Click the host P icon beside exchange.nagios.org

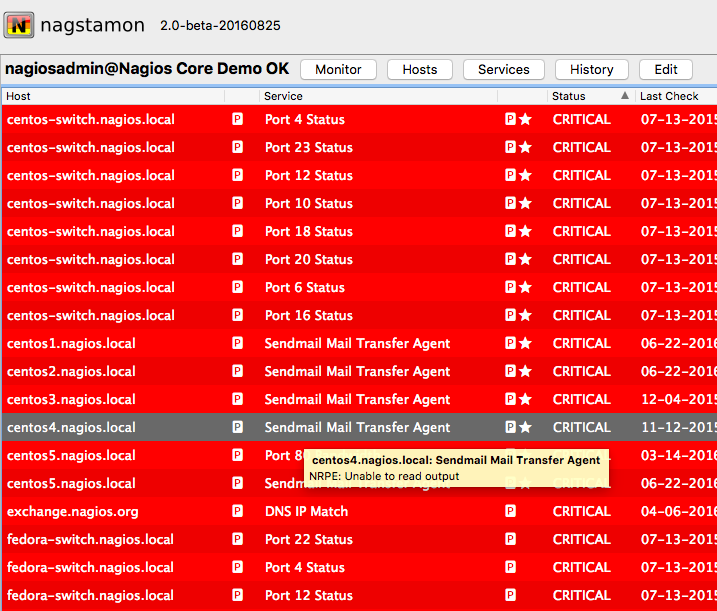pos(238,511)
